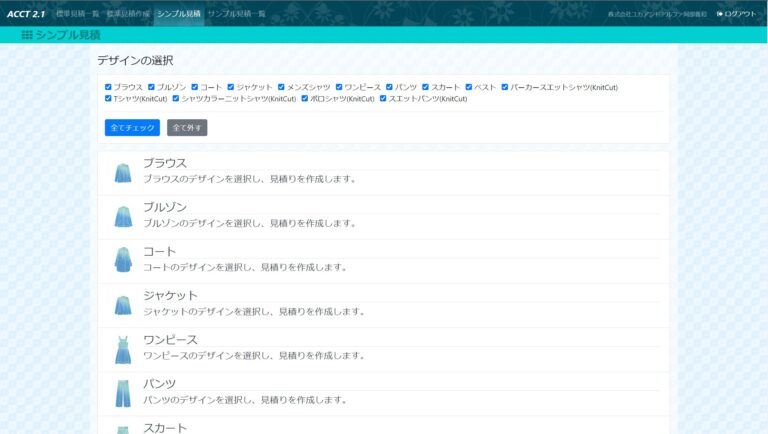Open the ワンピース design title
This screenshot has width=768, height=434.
tap(170, 339)
